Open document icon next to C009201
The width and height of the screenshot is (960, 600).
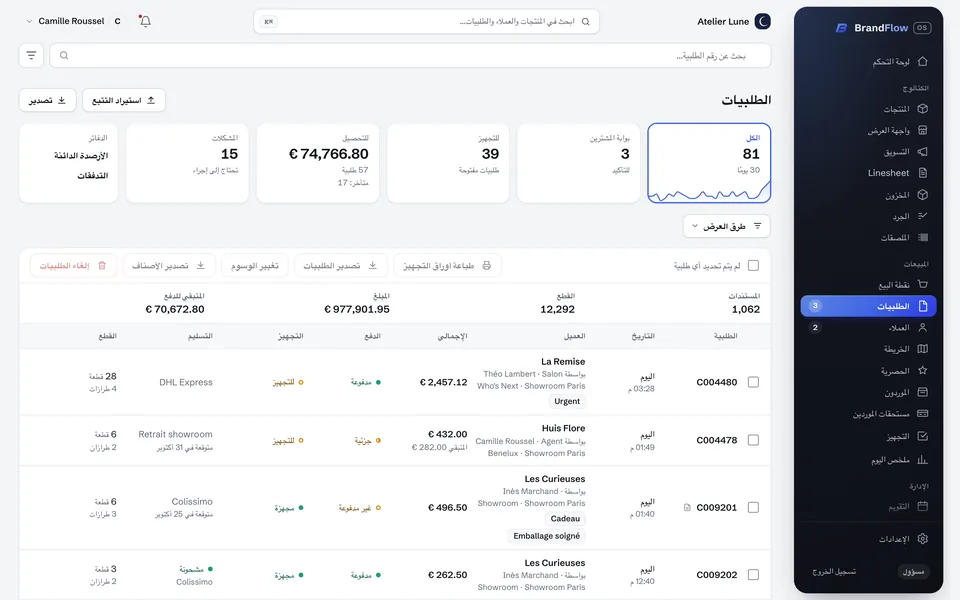[x=687, y=508]
